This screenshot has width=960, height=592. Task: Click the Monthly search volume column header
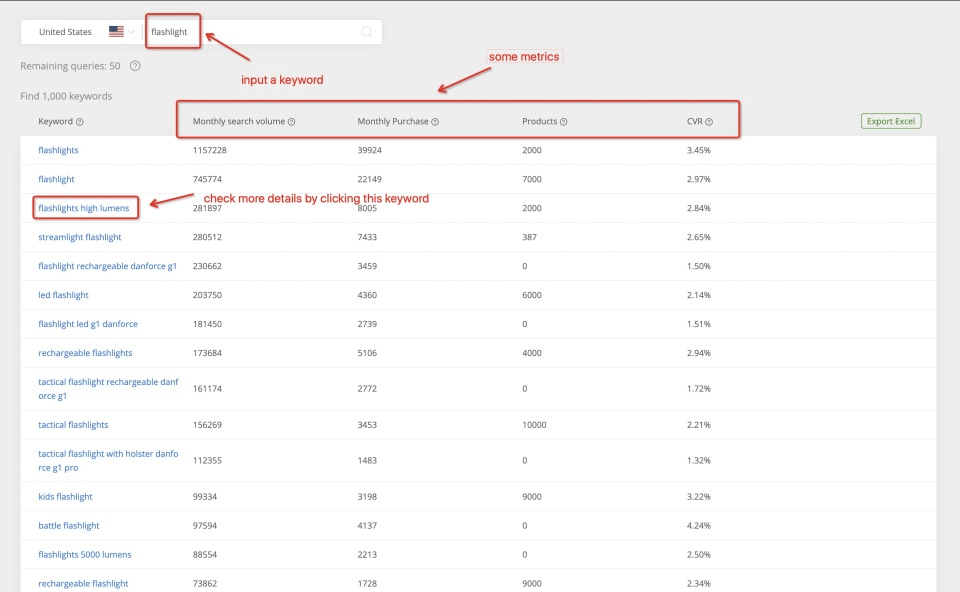(239, 121)
